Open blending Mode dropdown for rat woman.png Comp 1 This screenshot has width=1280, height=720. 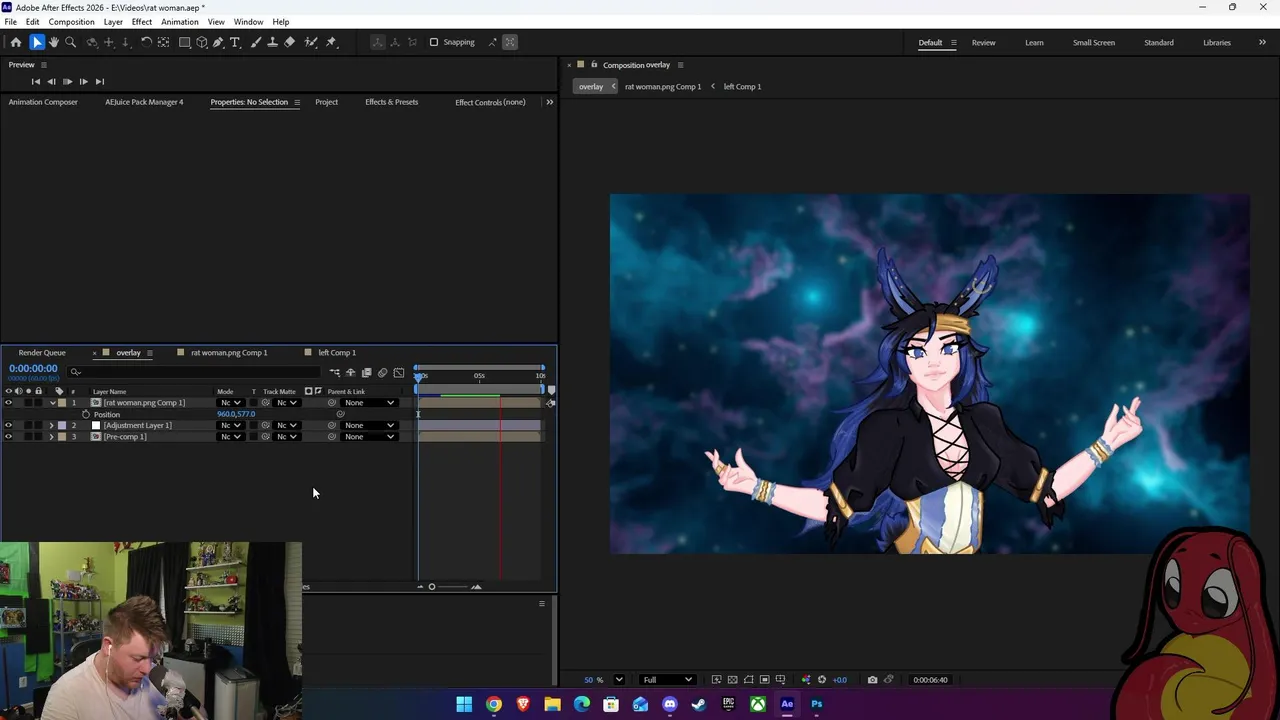230,403
